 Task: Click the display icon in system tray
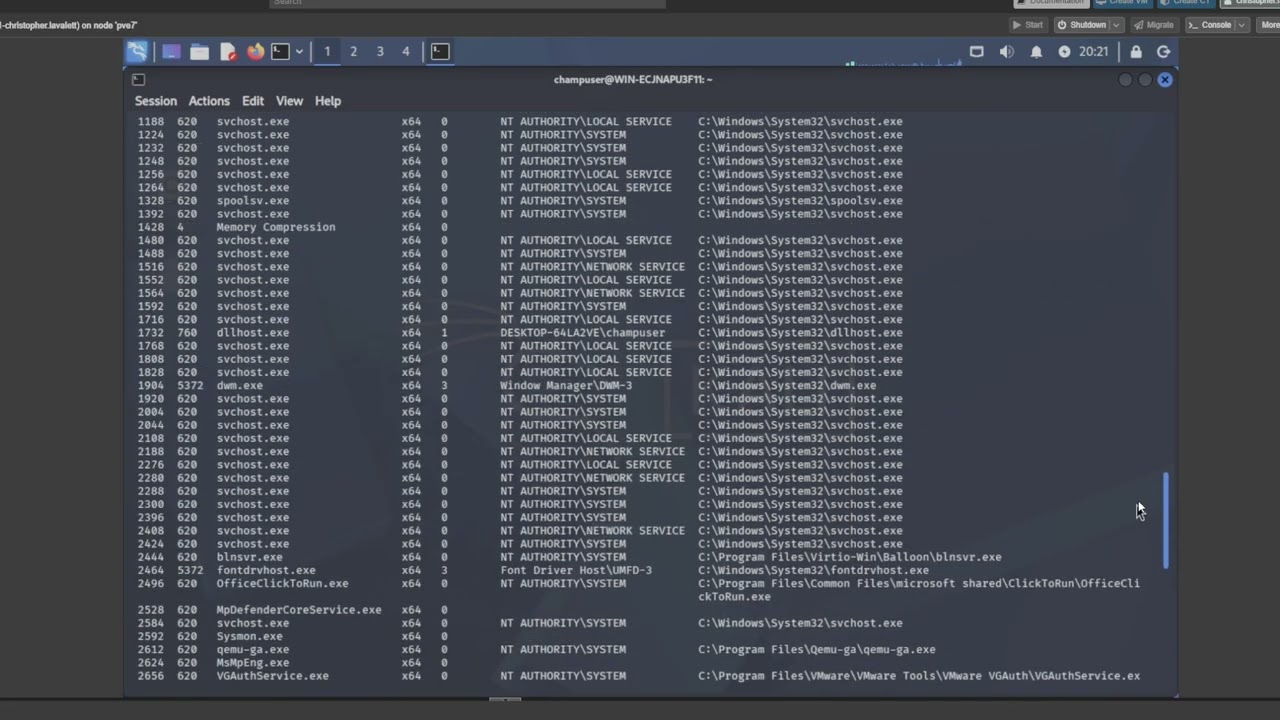[x=977, y=52]
